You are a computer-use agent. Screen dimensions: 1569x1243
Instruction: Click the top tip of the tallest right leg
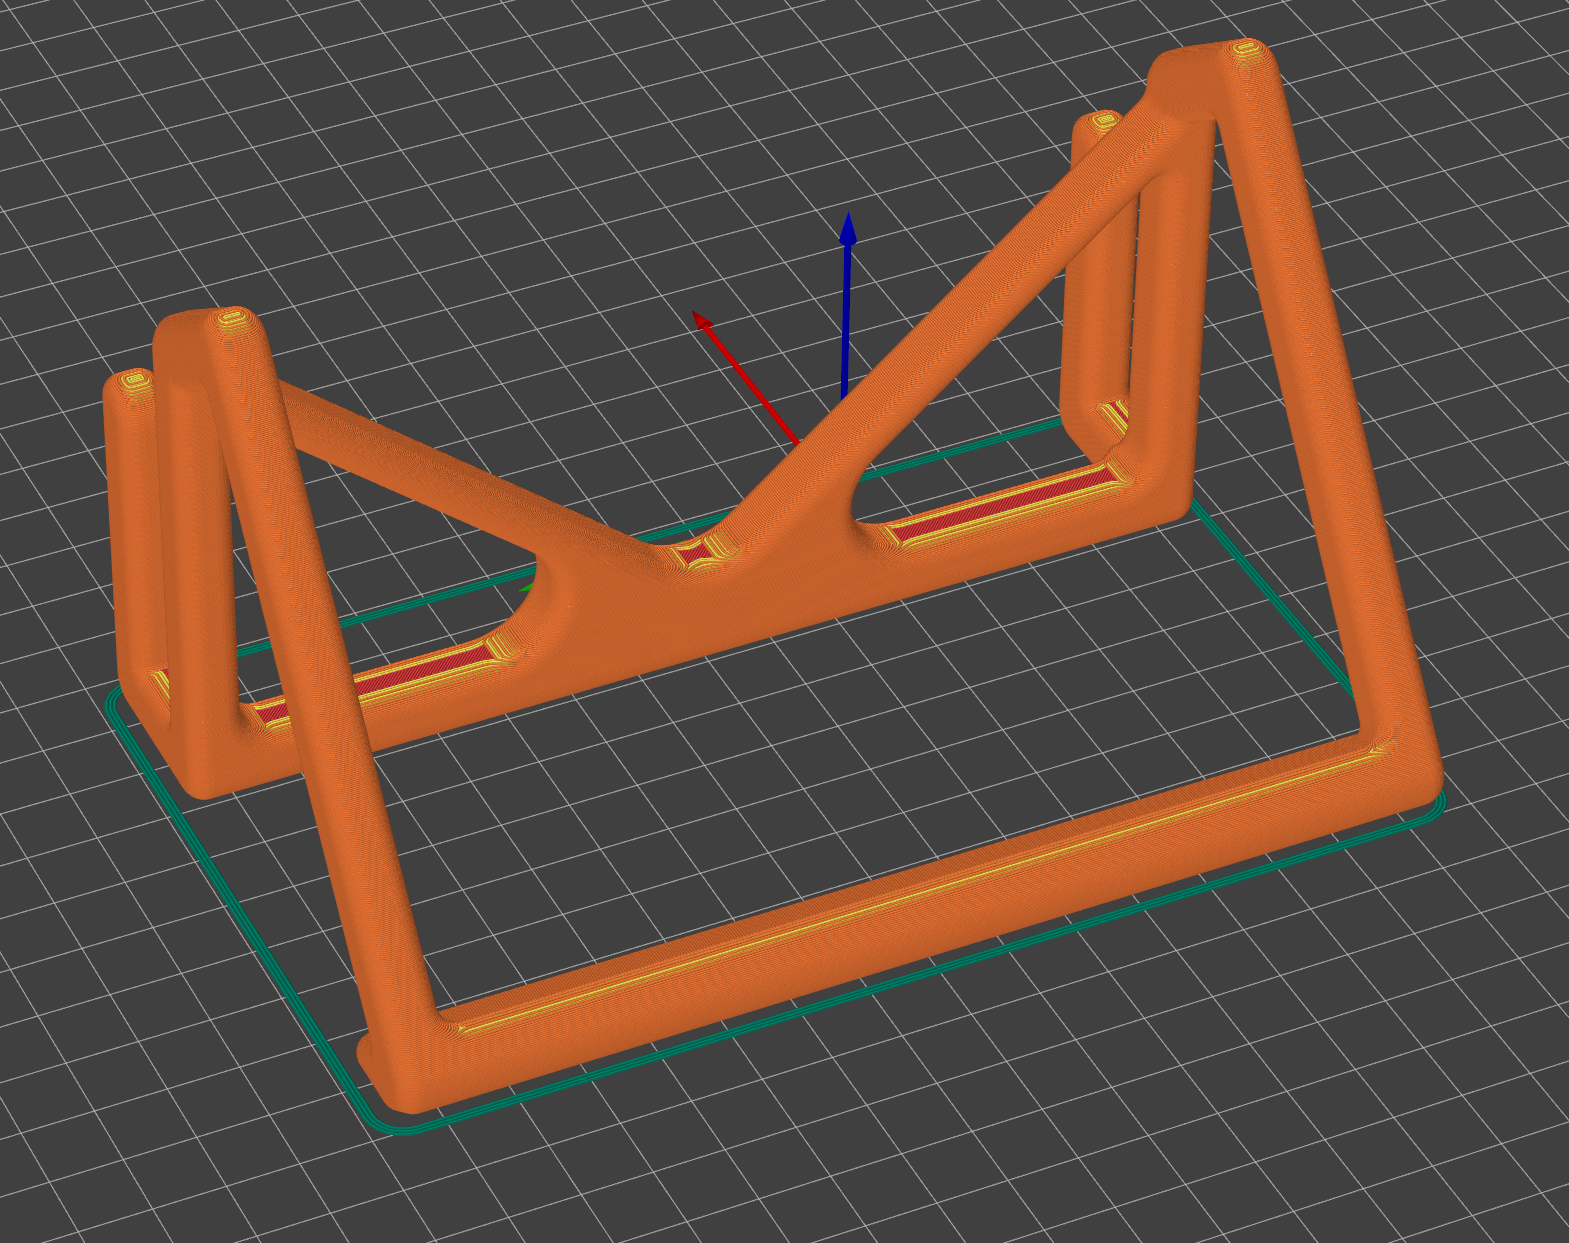click(1245, 47)
